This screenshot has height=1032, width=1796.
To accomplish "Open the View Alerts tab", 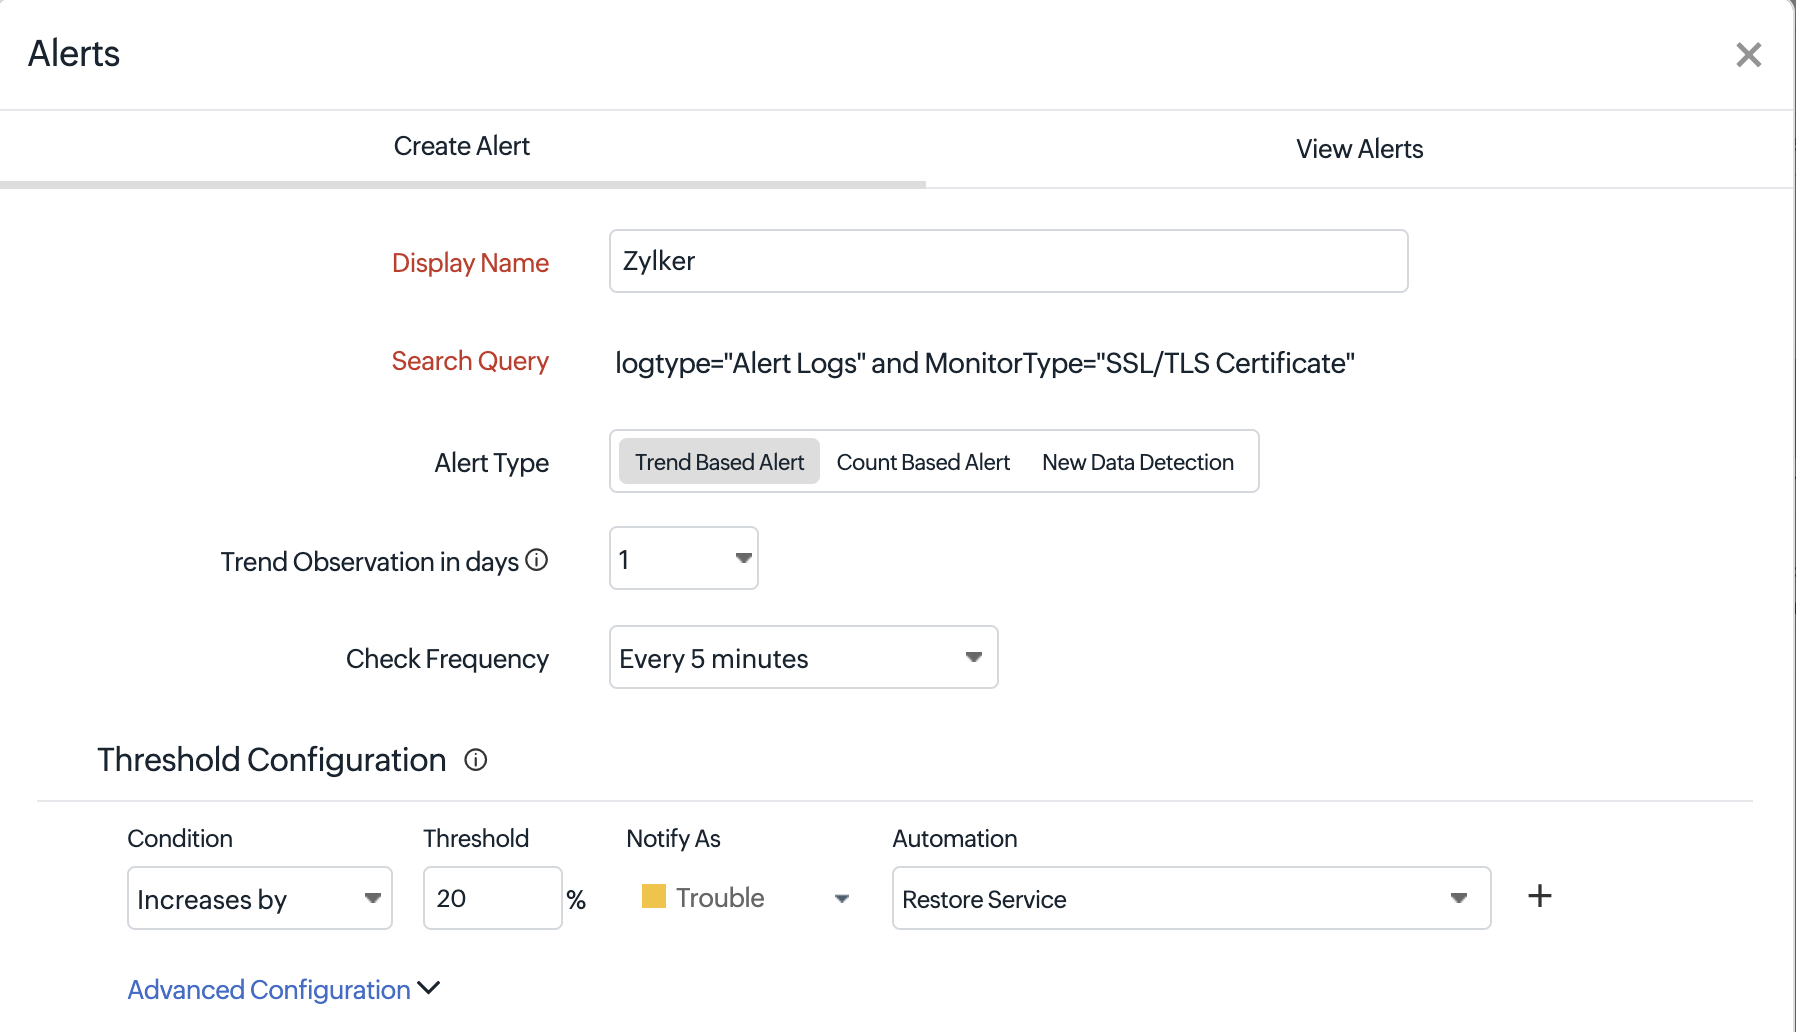I will 1359,149.
